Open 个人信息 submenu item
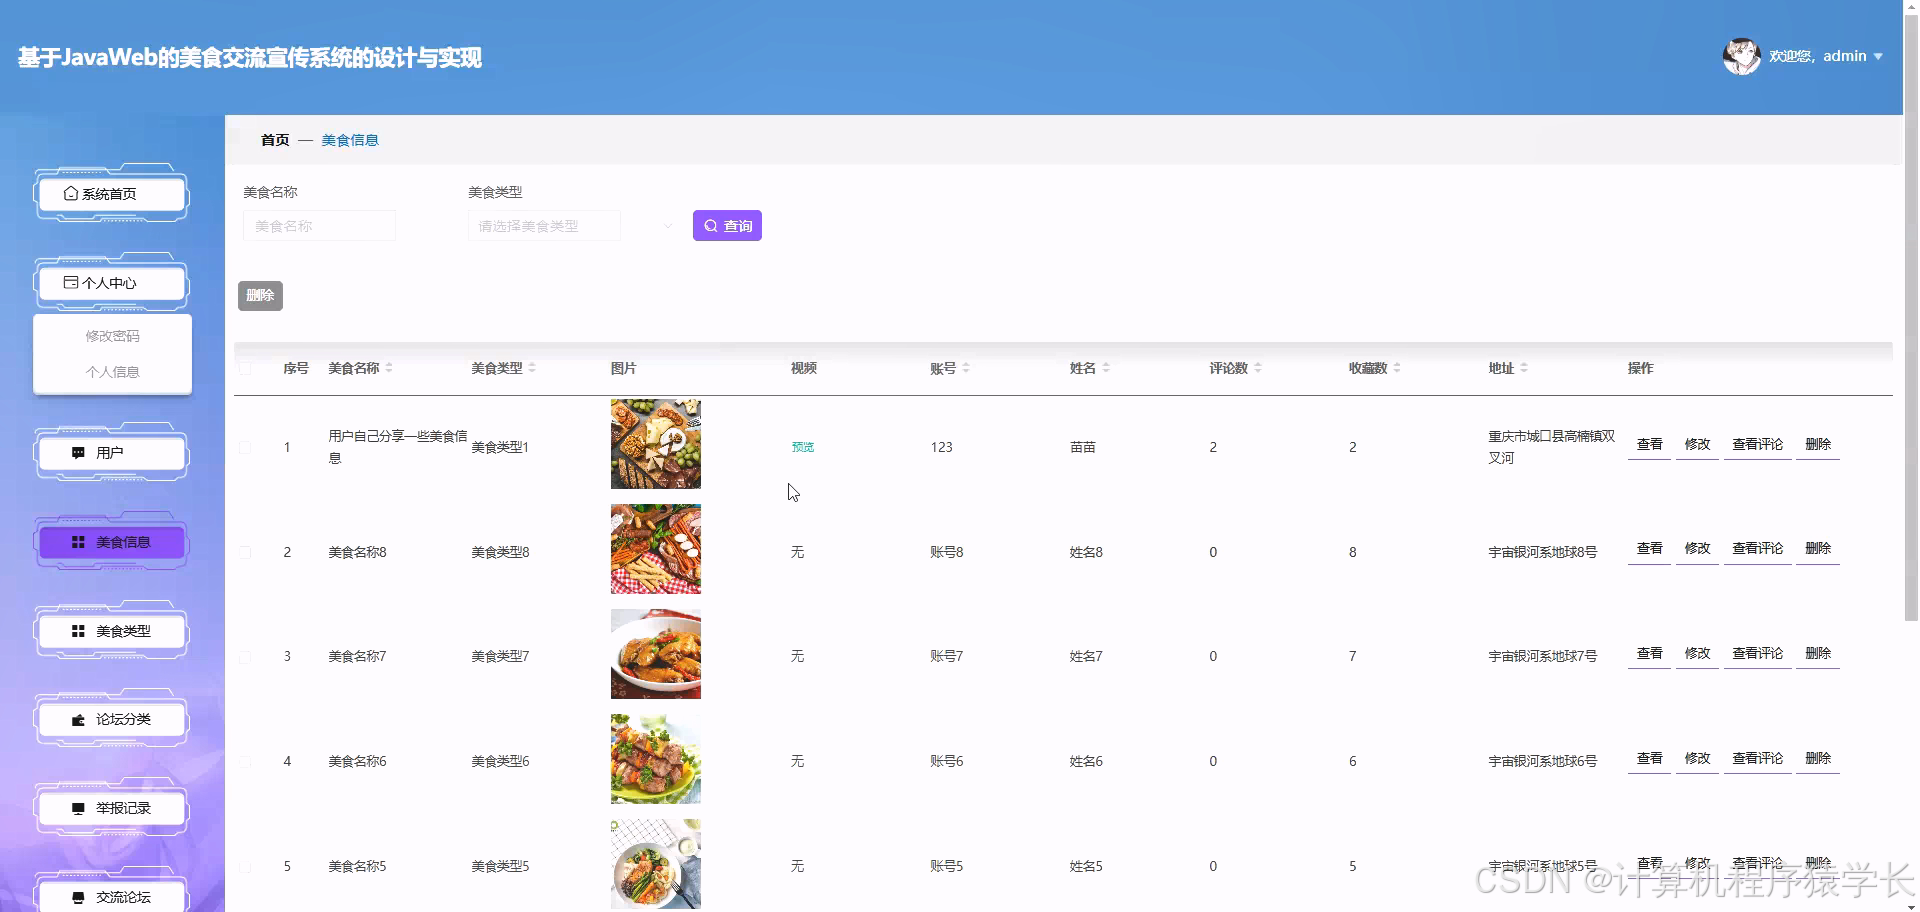Viewport: 1920px width, 912px height. tap(112, 372)
